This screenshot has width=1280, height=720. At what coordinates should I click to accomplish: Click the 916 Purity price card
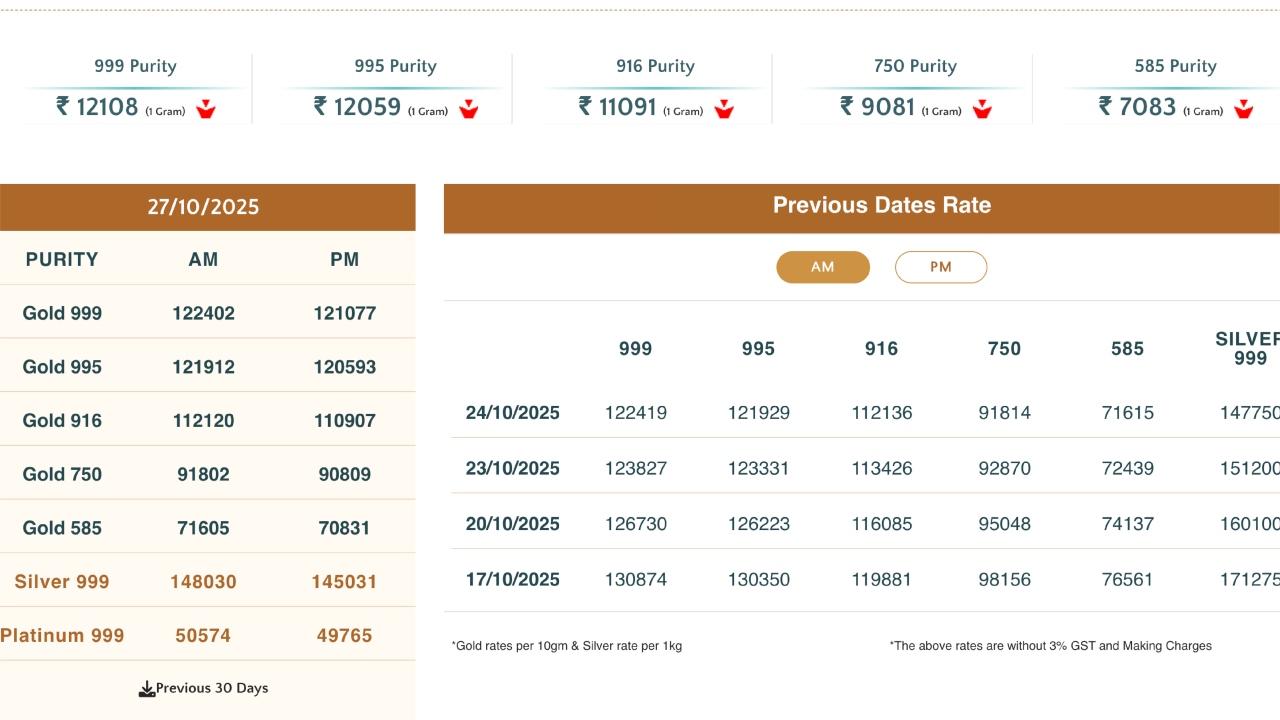[x=655, y=90]
